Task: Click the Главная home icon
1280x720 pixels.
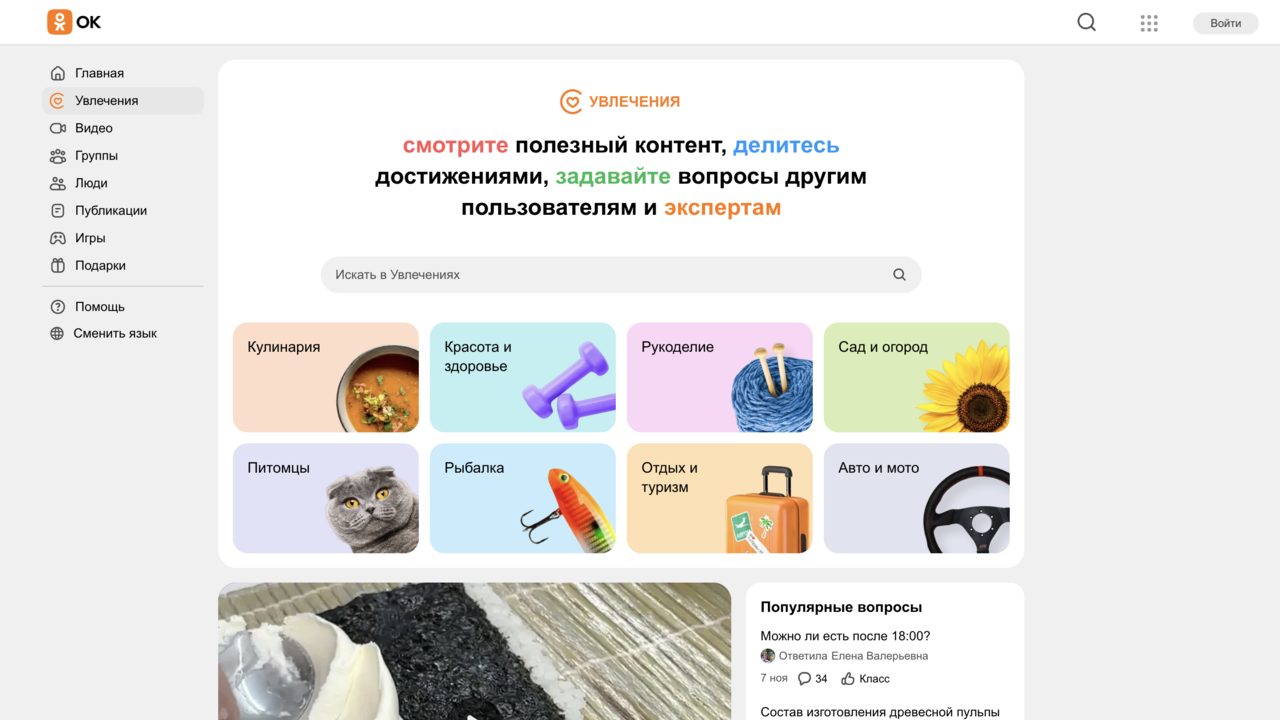Action: click(58, 73)
